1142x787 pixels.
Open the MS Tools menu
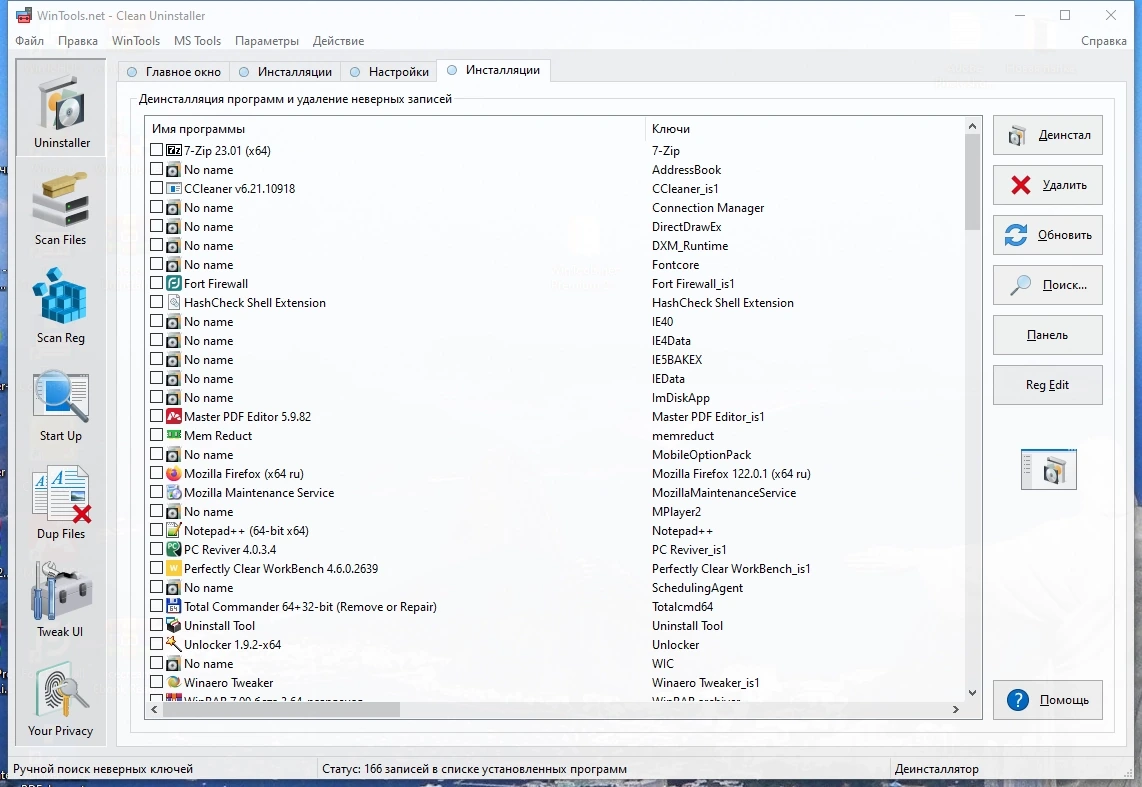[x=197, y=41]
